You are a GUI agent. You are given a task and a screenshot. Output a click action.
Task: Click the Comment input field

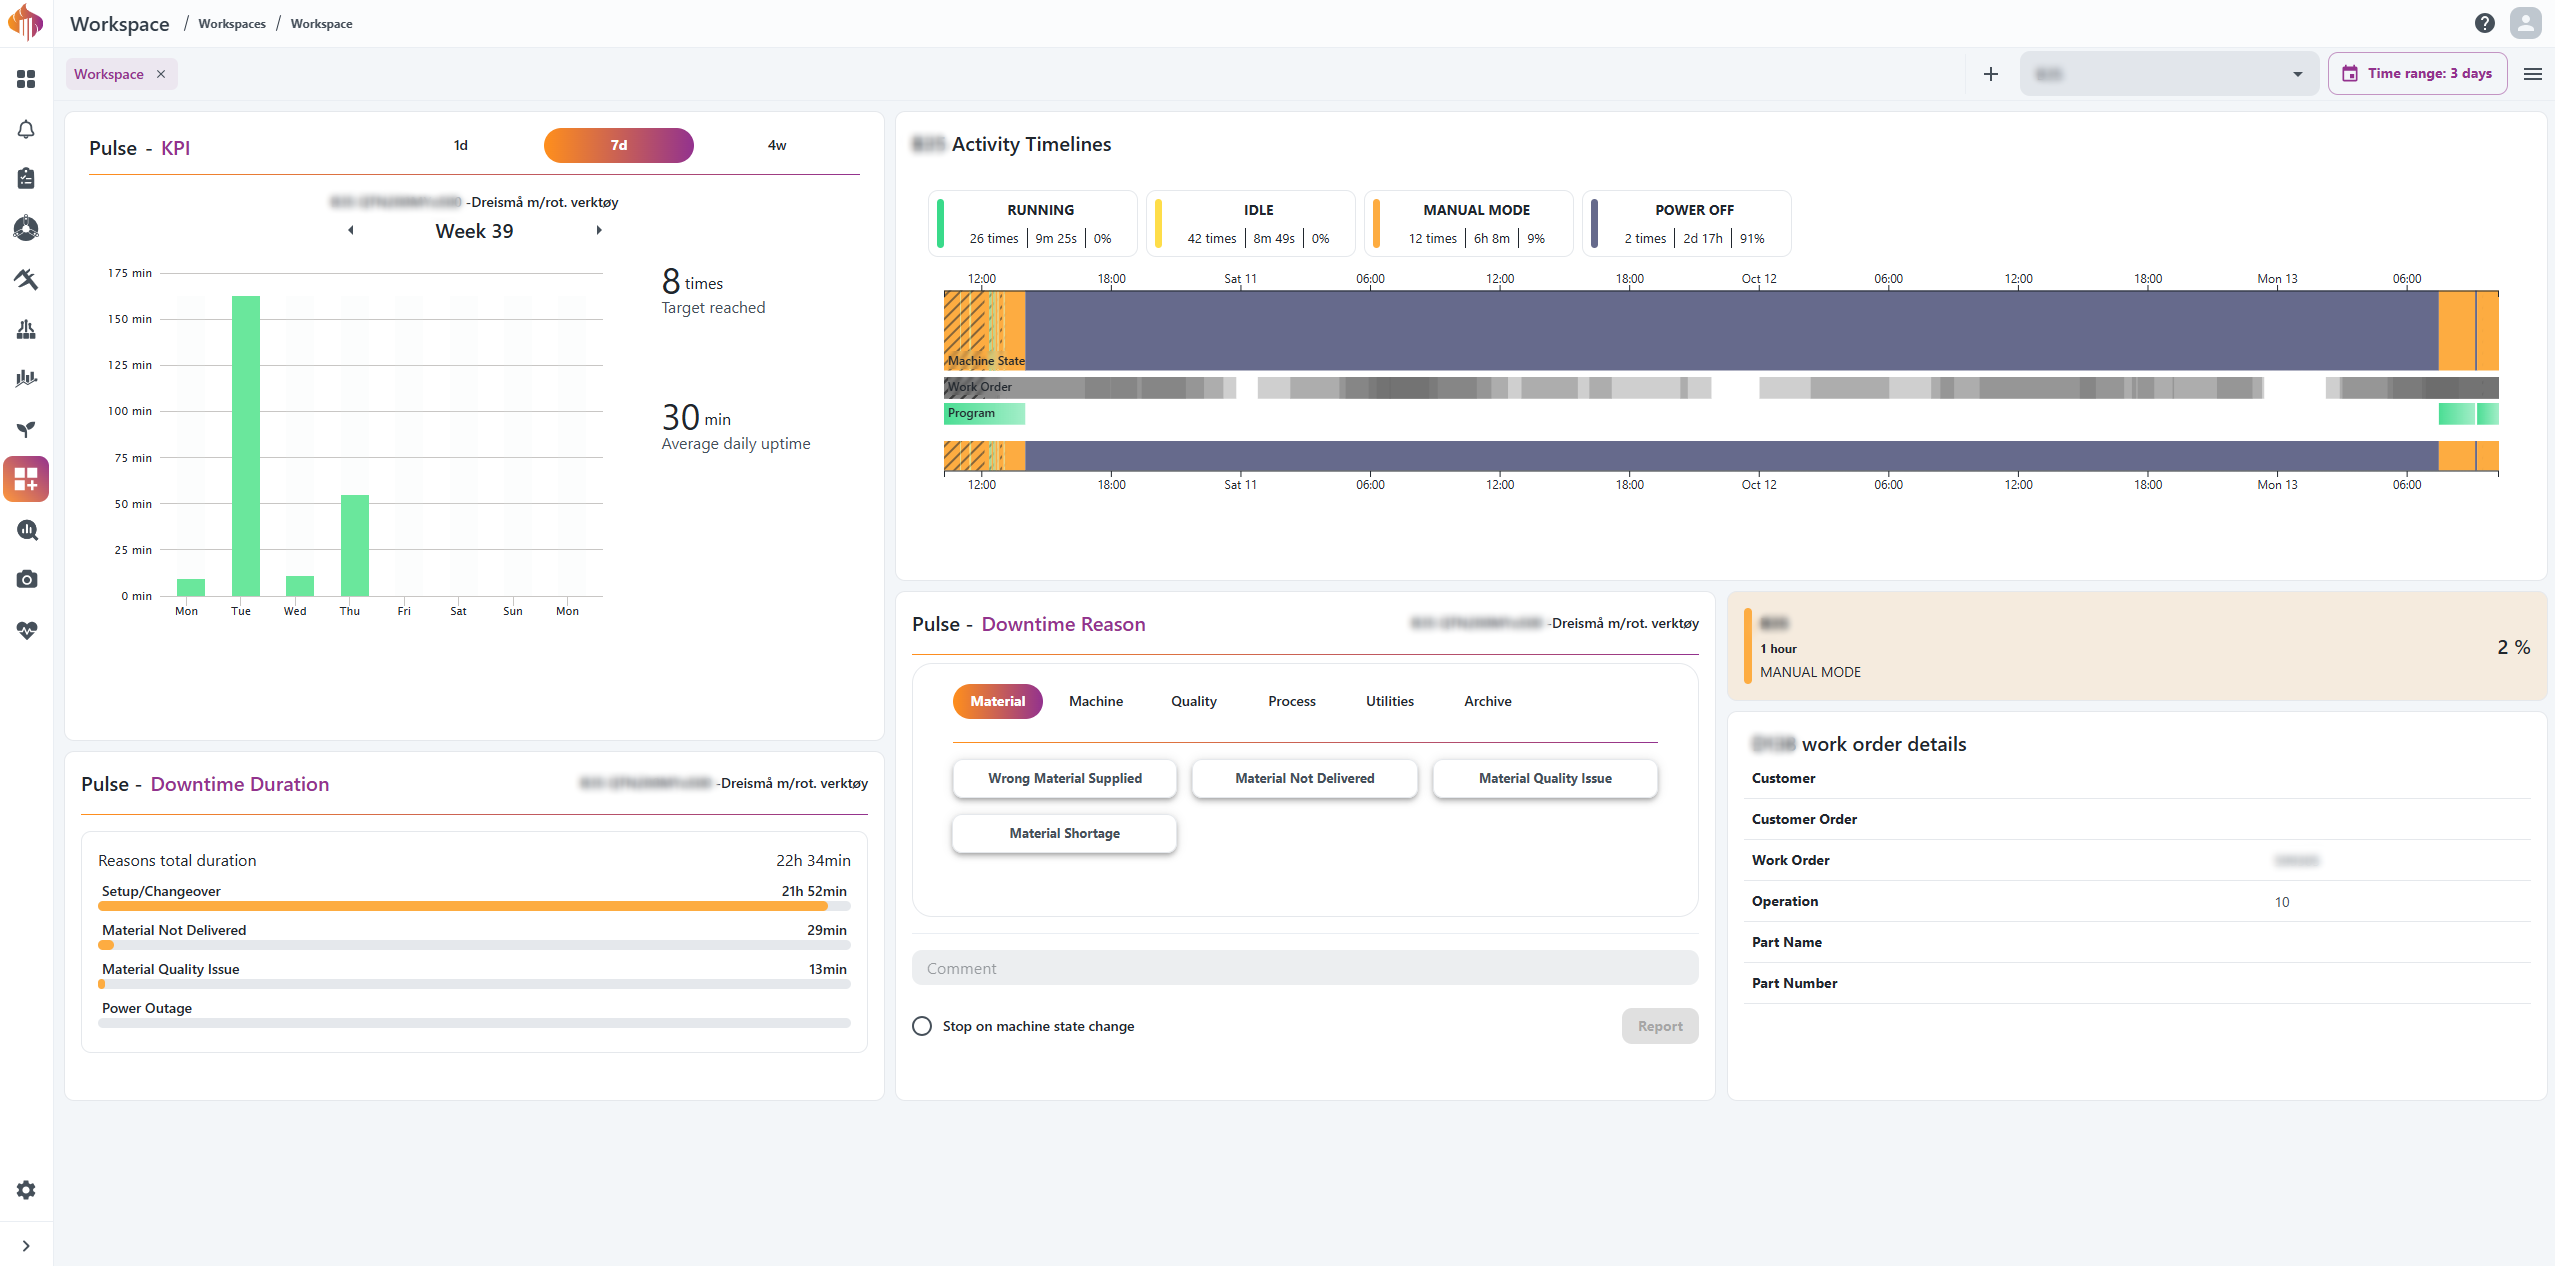point(1304,968)
